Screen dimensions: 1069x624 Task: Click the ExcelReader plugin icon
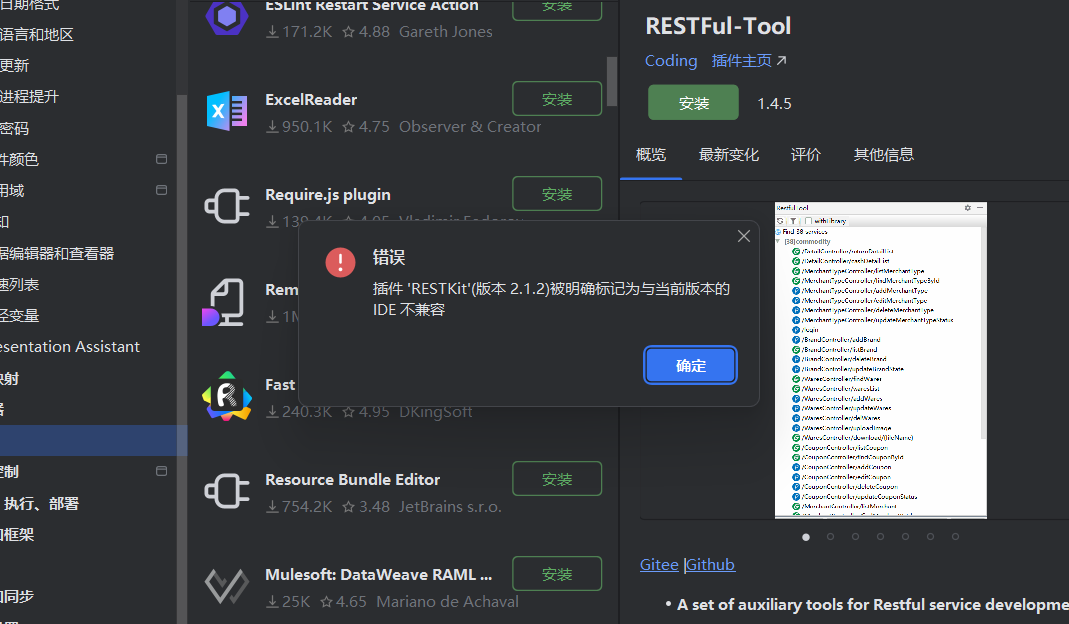coord(227,110)
